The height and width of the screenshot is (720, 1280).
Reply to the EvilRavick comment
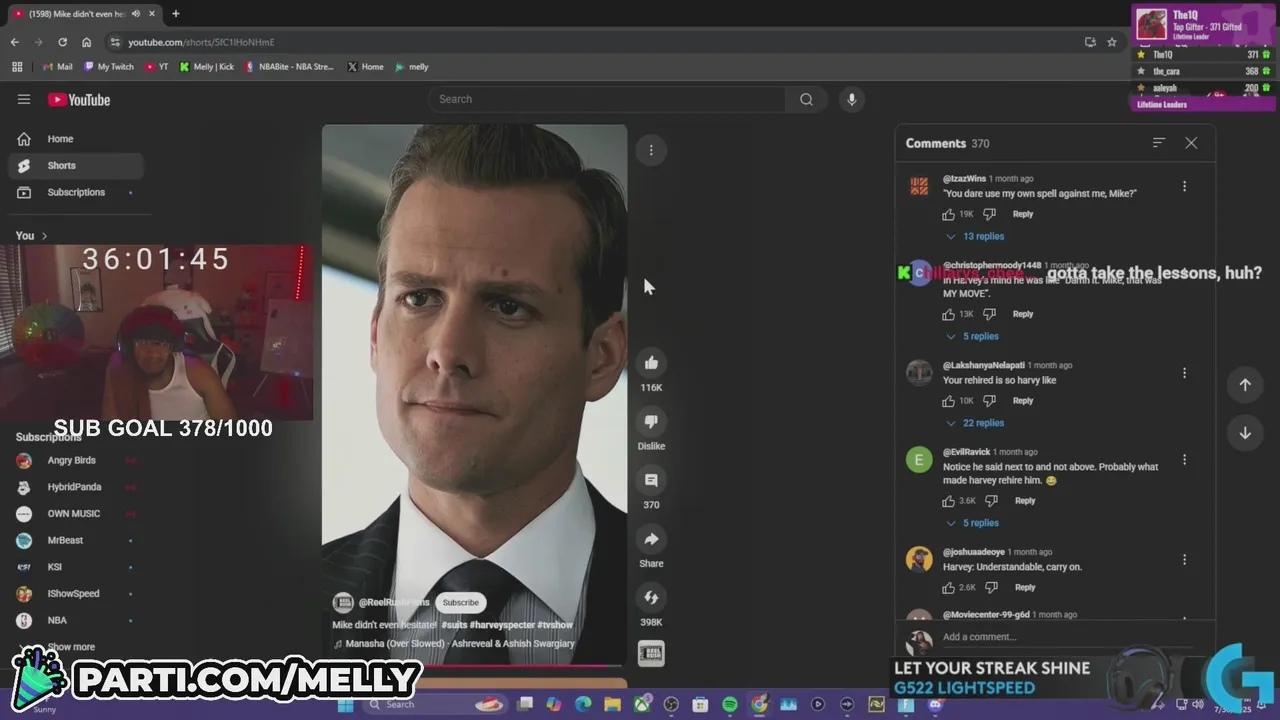point(1025,501)
